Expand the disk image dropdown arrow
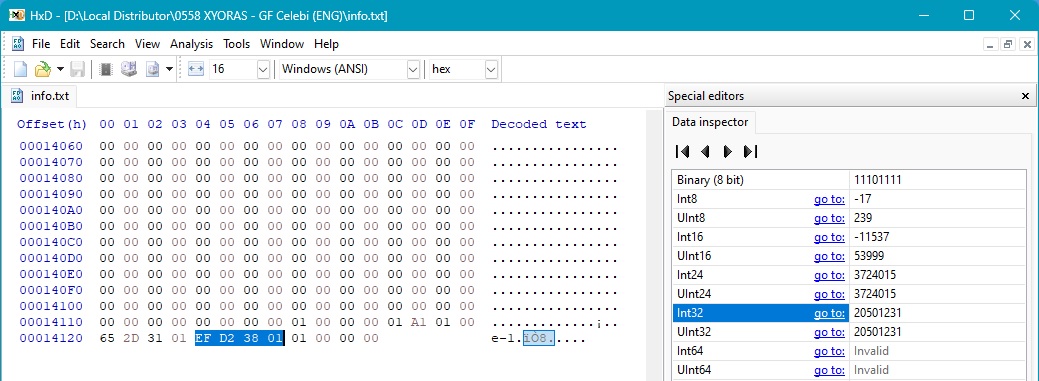This screenshot has height=381, width=1039. (170, 69)
